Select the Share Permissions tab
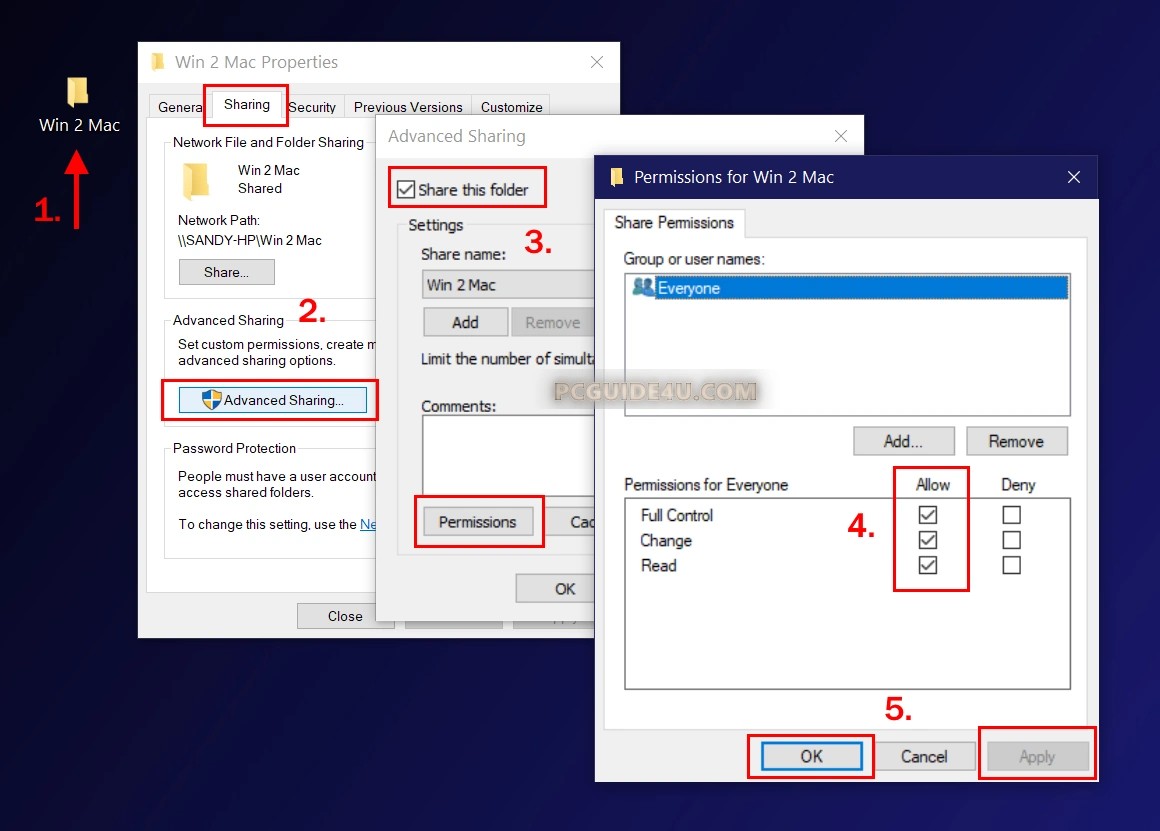The image size is (1160, 831). point(674,223)
